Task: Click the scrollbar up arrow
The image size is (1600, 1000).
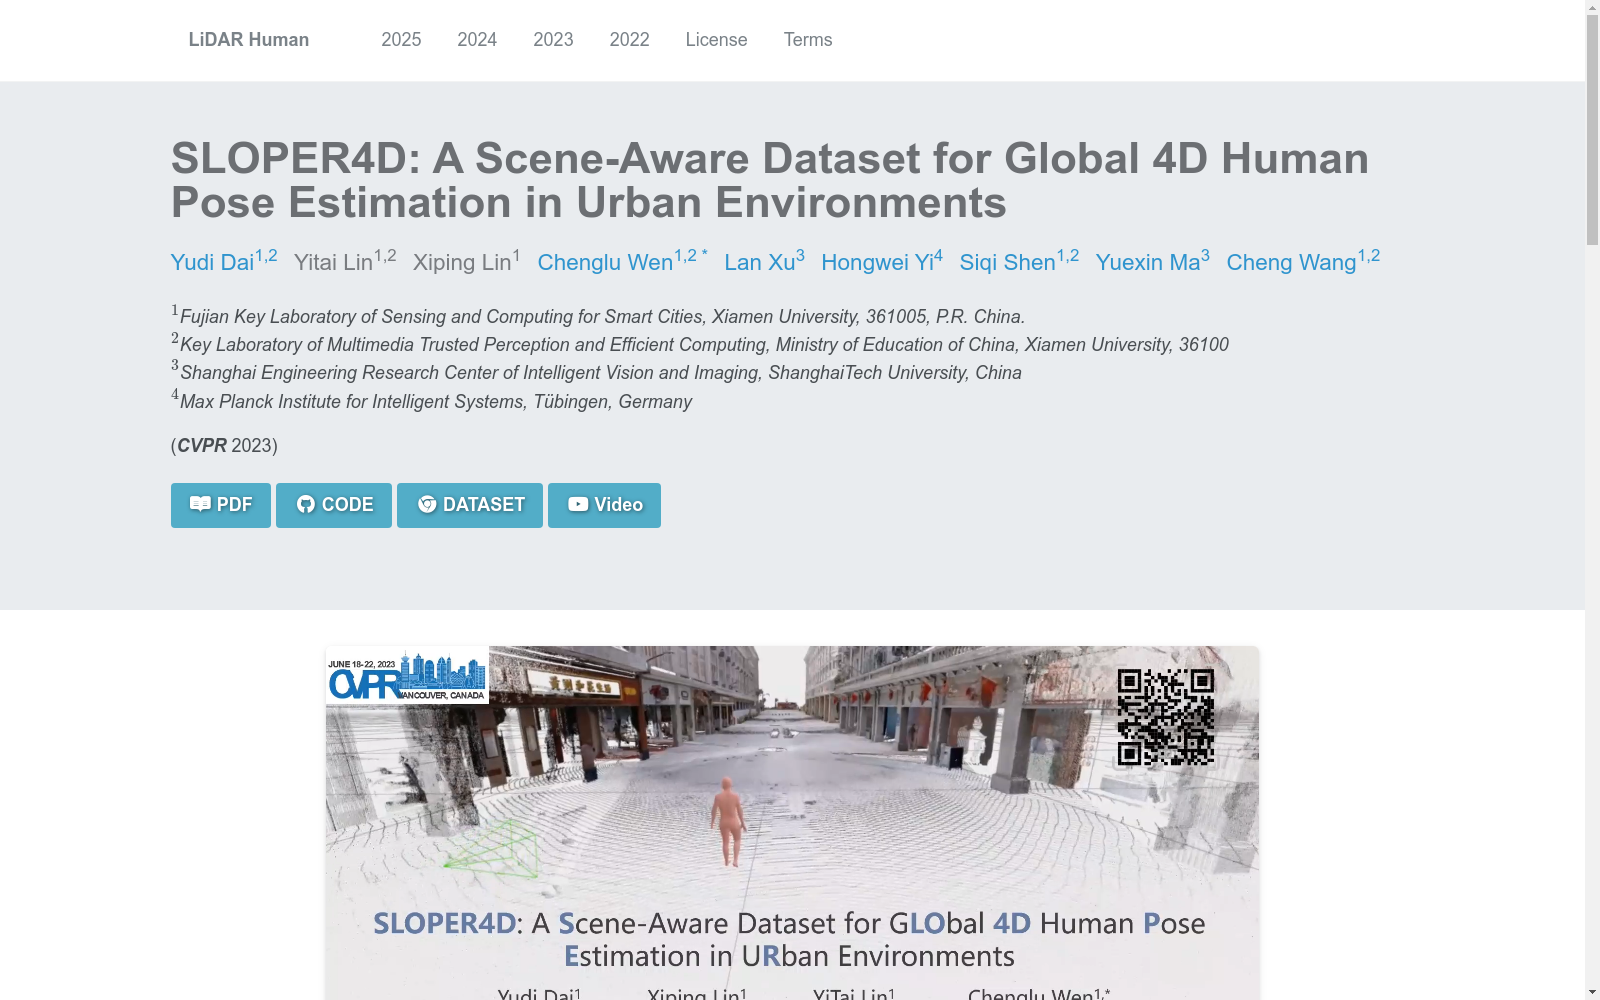Action: [x=1592, y=7]
